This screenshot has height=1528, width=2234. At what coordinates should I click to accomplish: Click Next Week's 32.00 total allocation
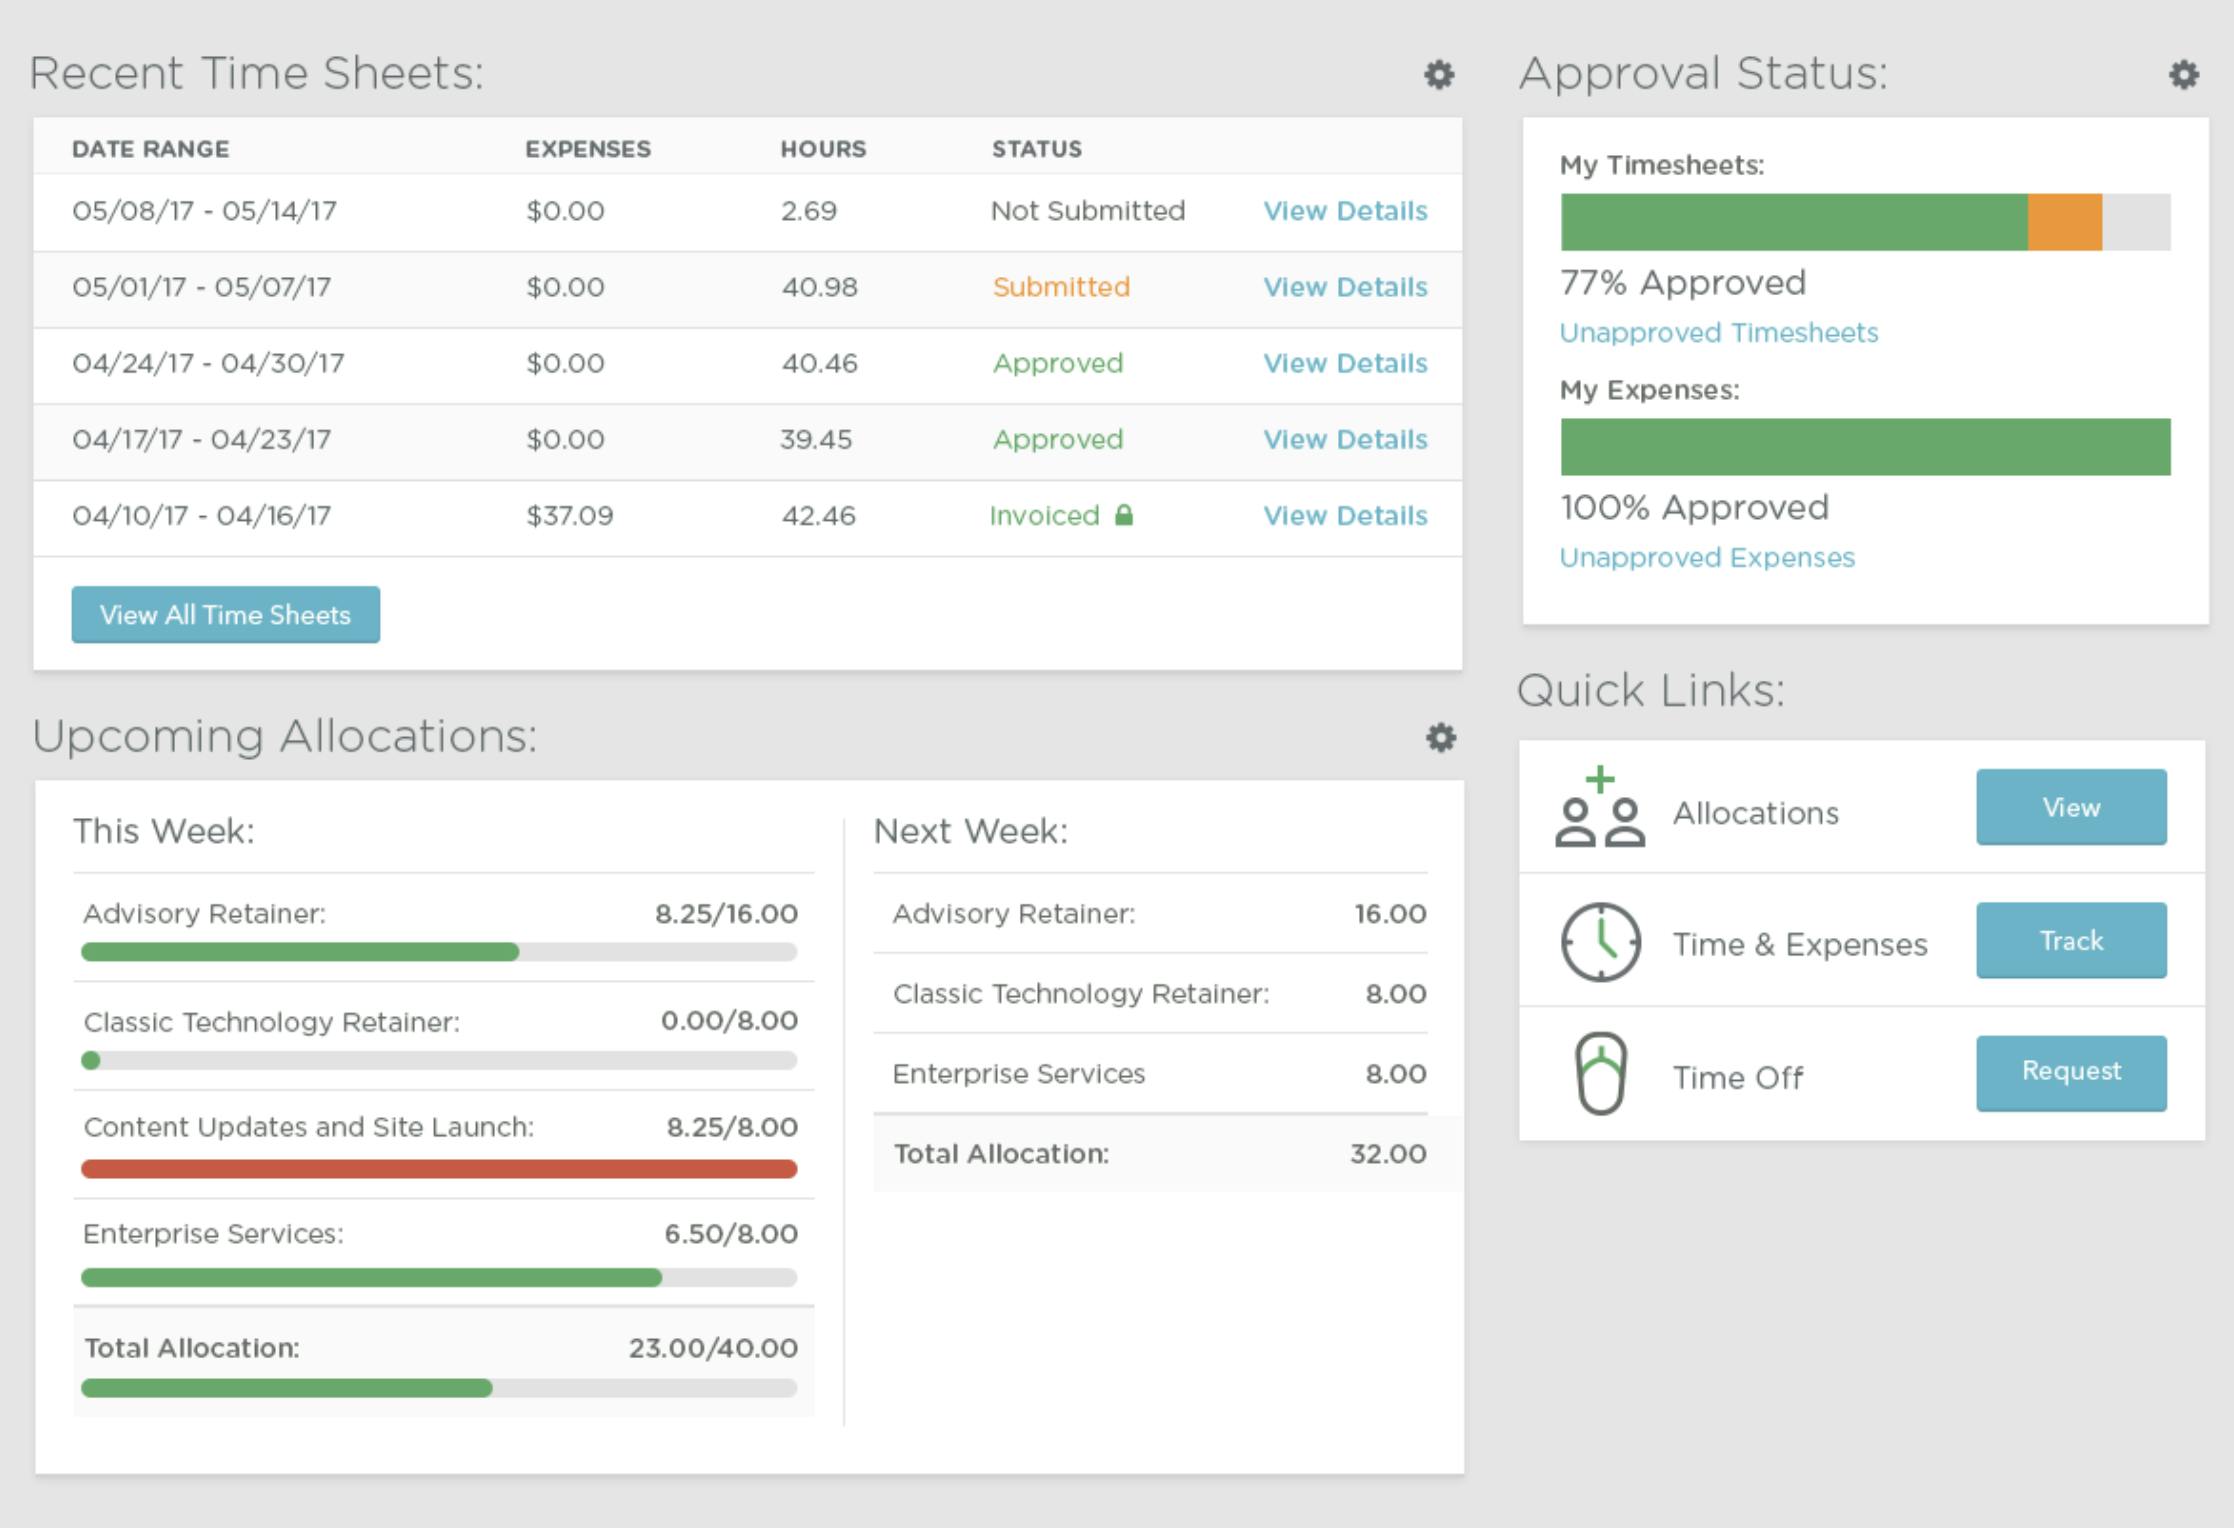[1388, 1154]
